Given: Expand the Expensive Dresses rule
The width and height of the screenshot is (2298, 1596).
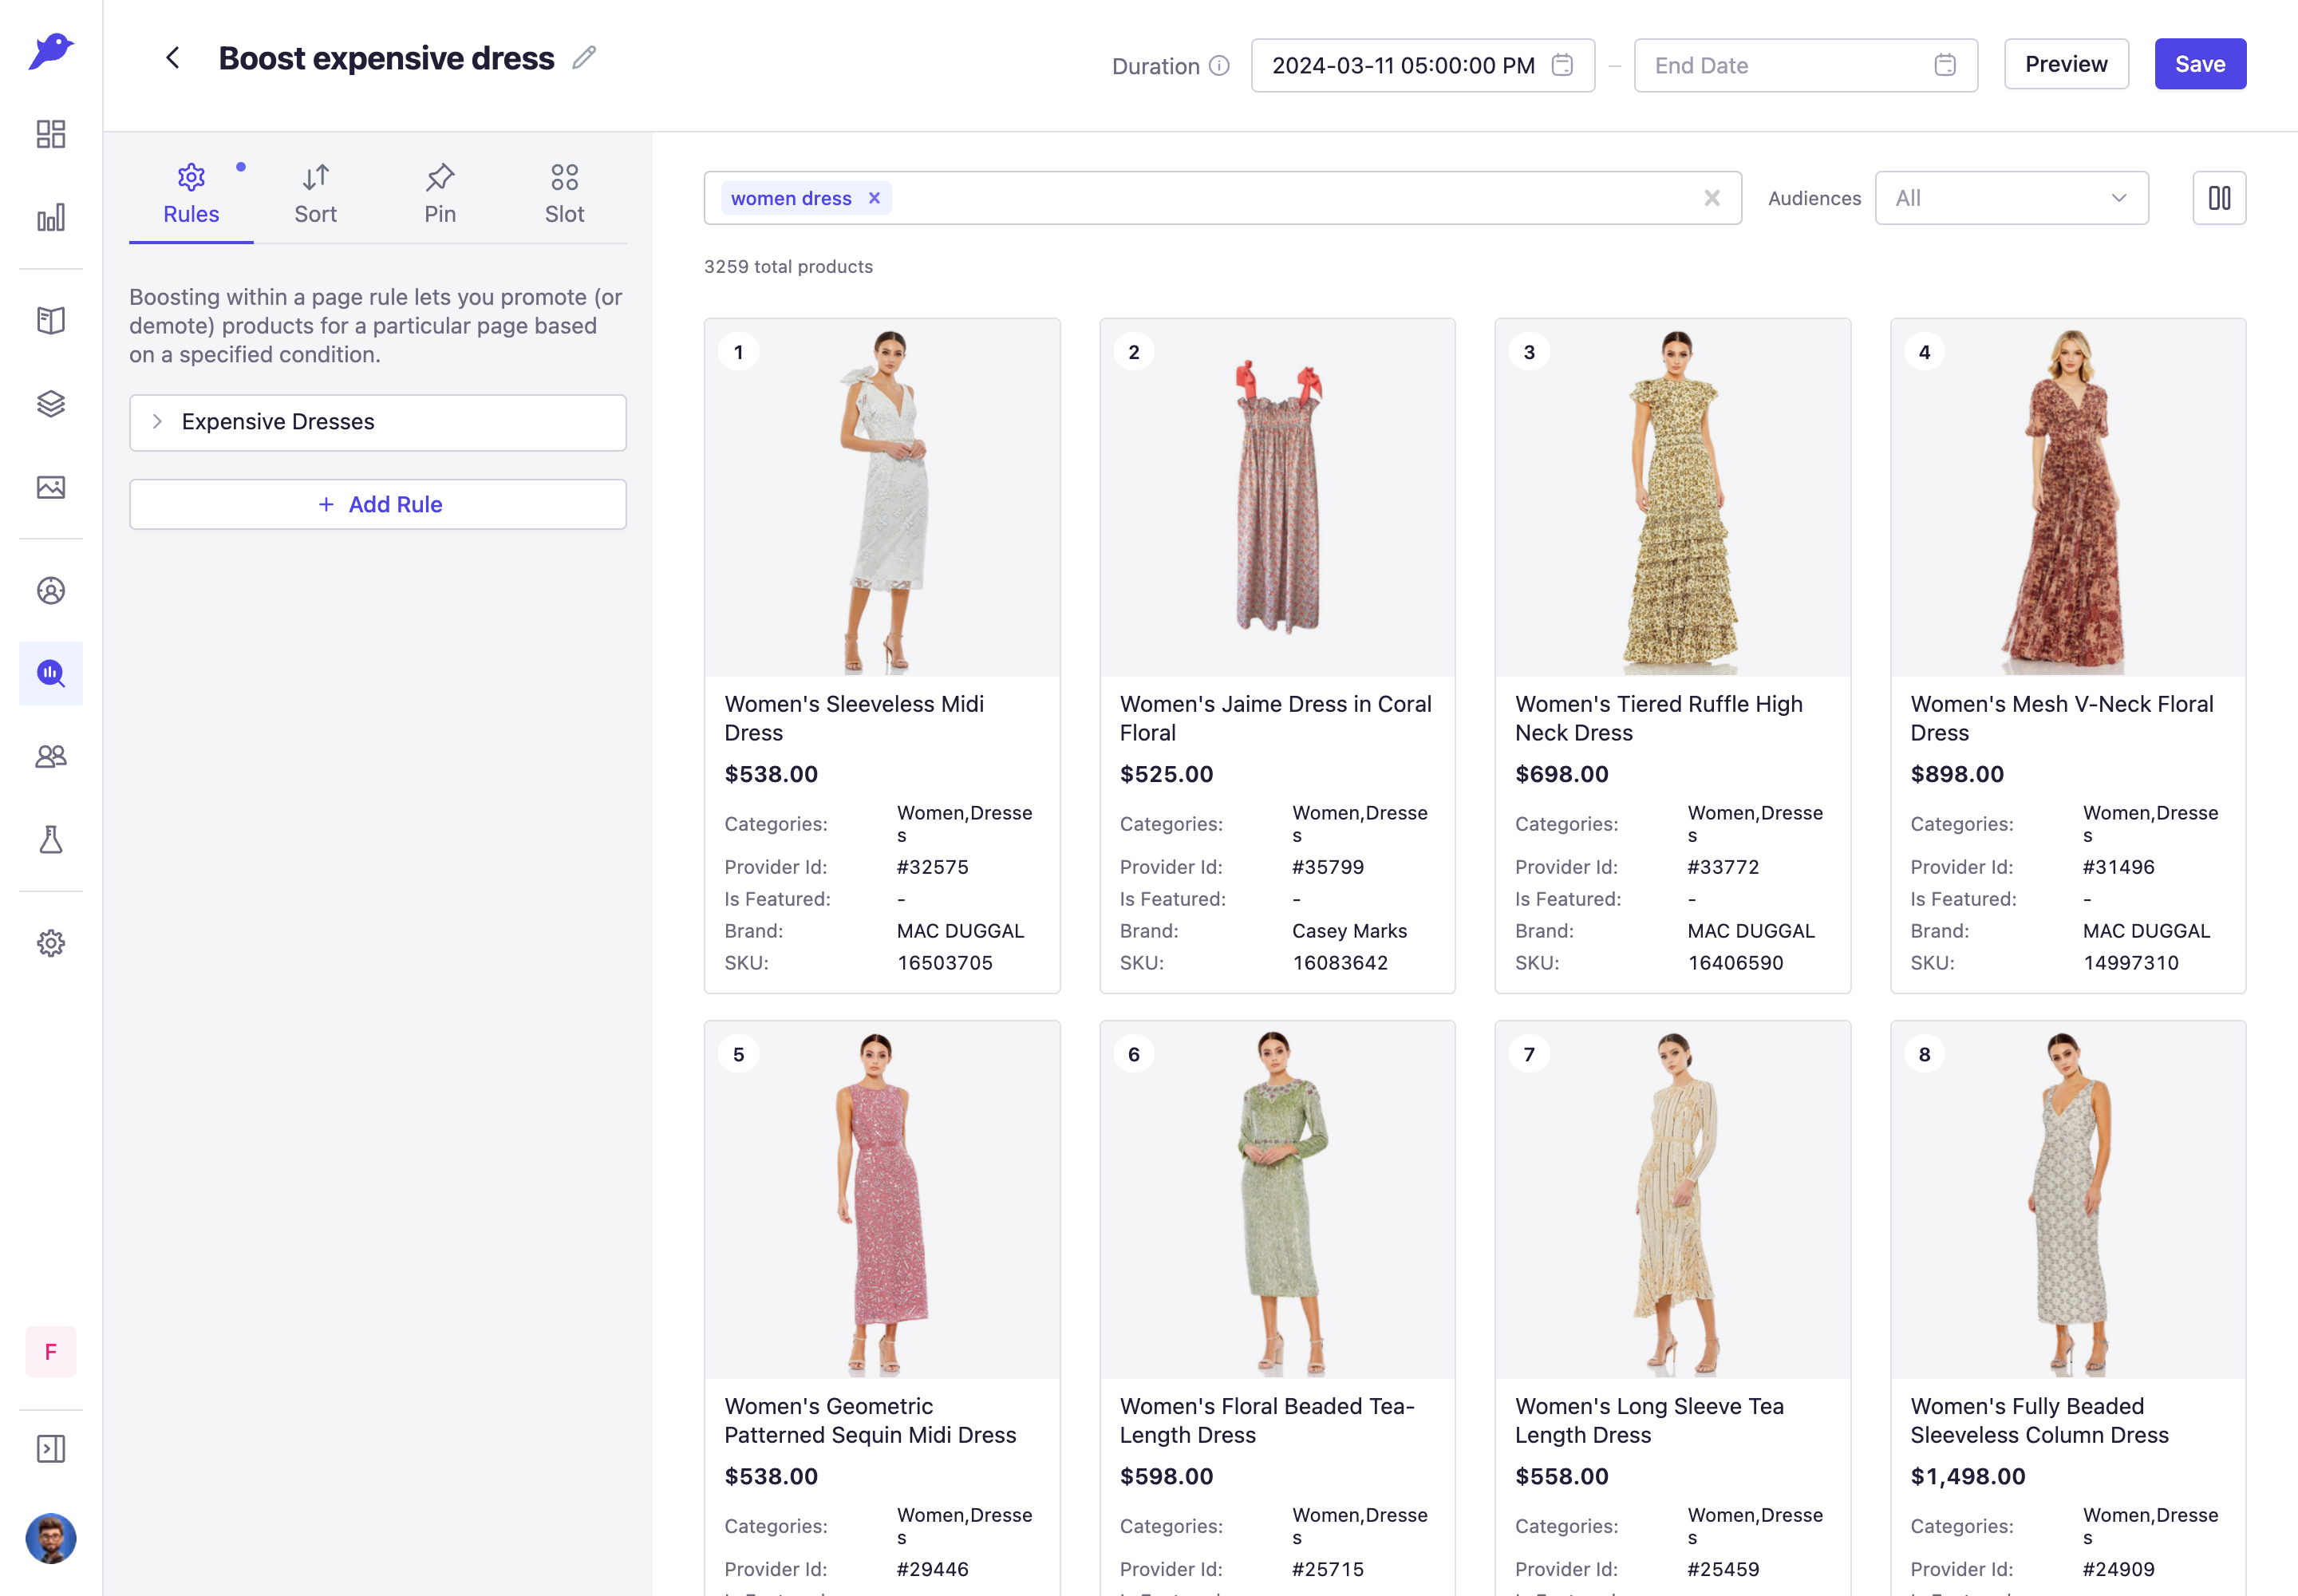Looking at the screenshot, I should [x=378, y=422].
